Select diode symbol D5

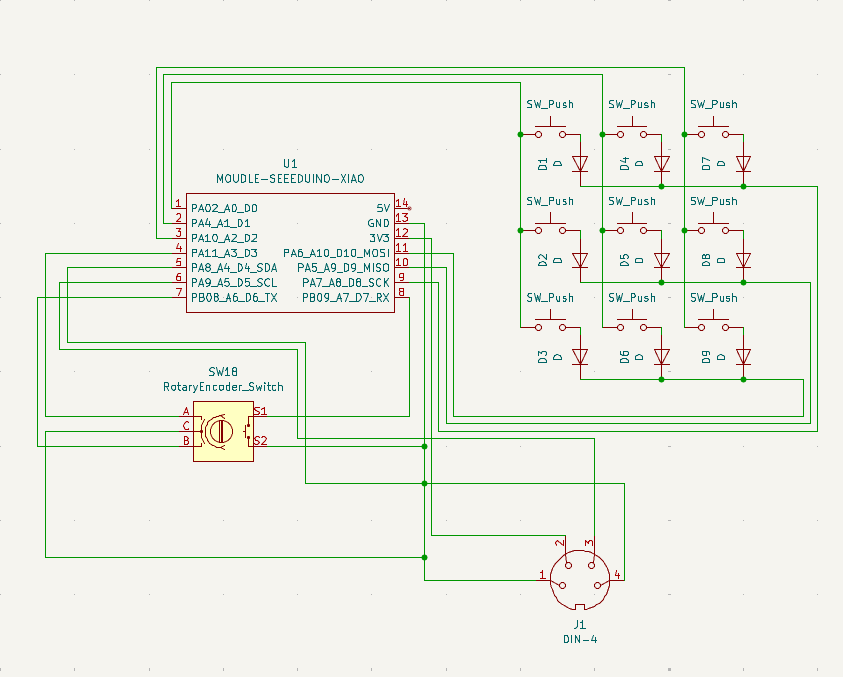(662, 260)
